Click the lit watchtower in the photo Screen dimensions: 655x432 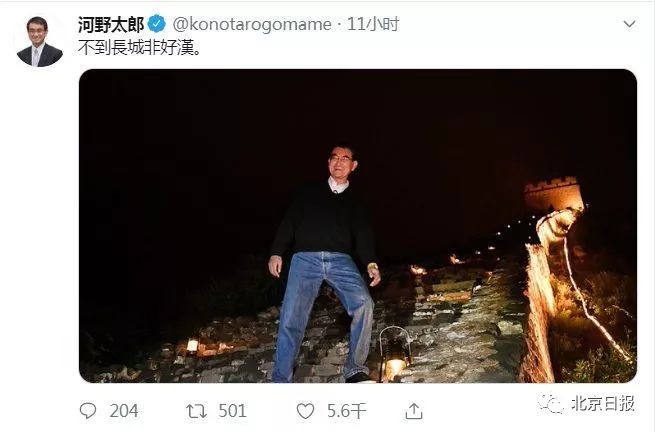coord(553,193)
